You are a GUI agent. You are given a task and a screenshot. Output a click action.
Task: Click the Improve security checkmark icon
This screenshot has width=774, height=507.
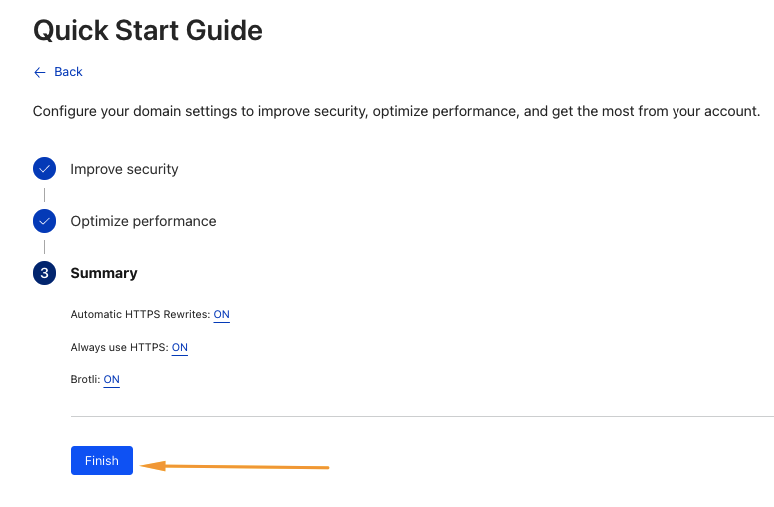click(x=44, y=169)
